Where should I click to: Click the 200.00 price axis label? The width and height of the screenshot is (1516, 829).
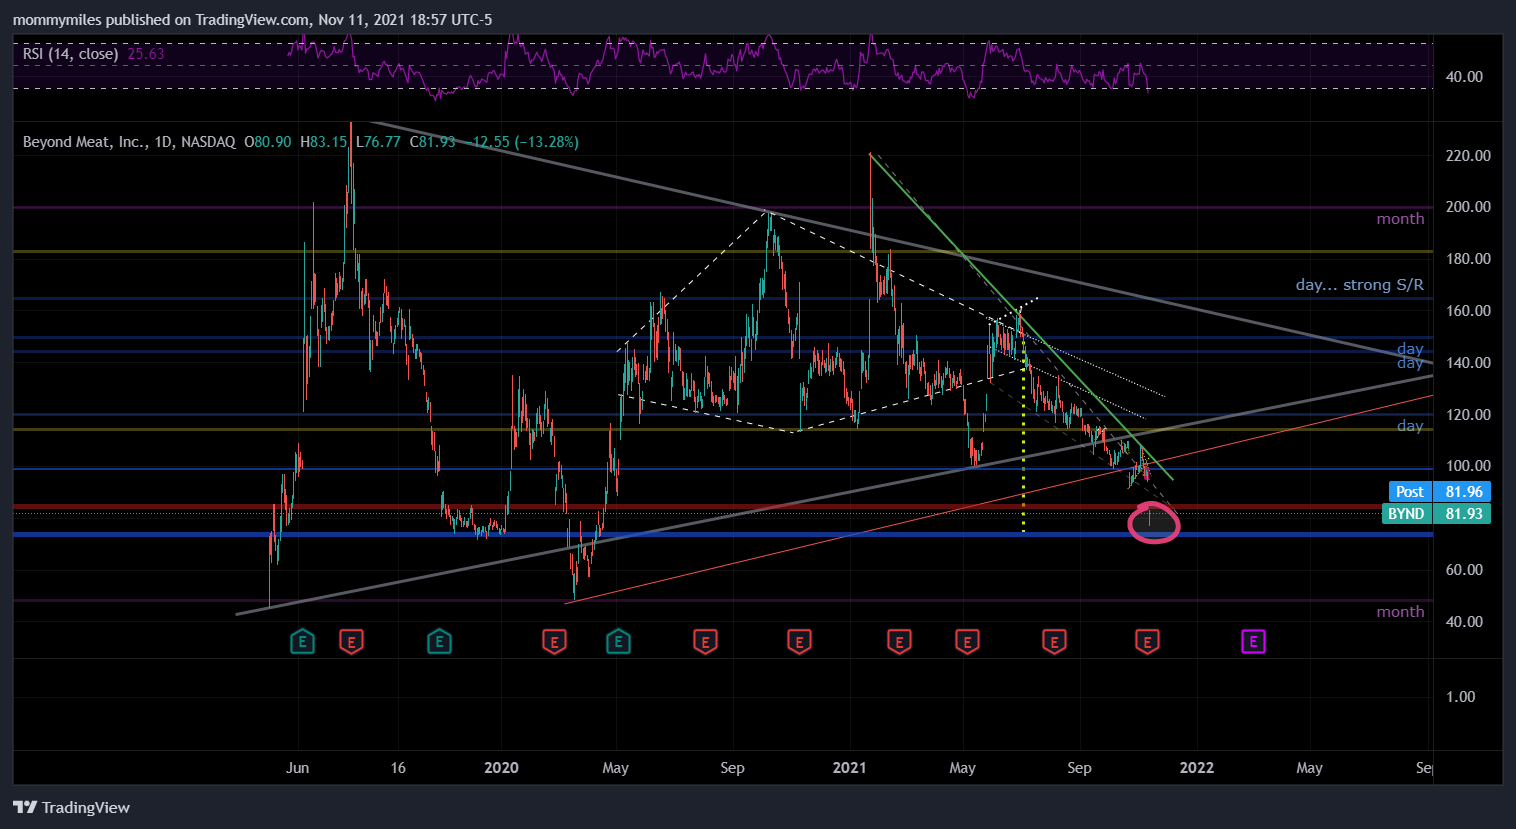(1468, 207)
